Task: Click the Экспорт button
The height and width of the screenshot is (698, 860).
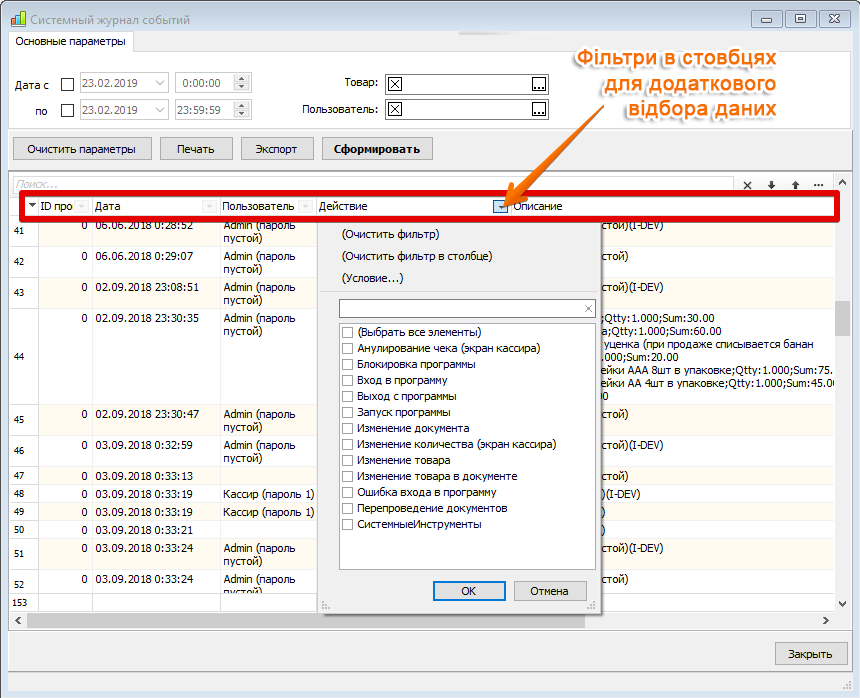Action: [x=276, y=149]
